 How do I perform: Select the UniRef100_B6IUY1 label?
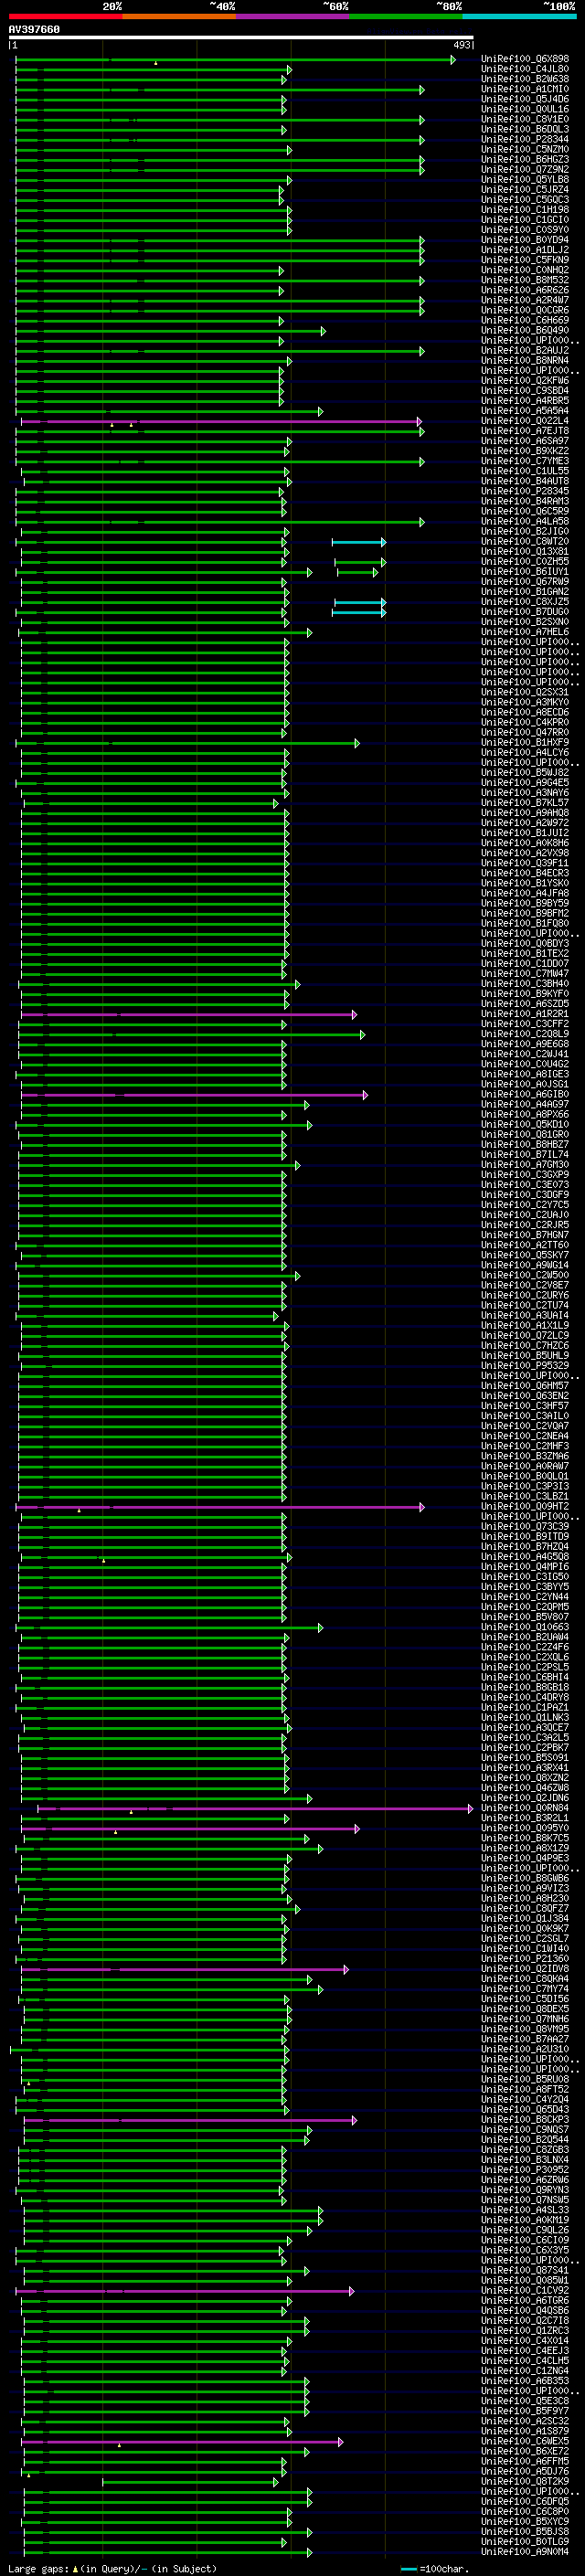pyautogui.click(x=525, y=572)
